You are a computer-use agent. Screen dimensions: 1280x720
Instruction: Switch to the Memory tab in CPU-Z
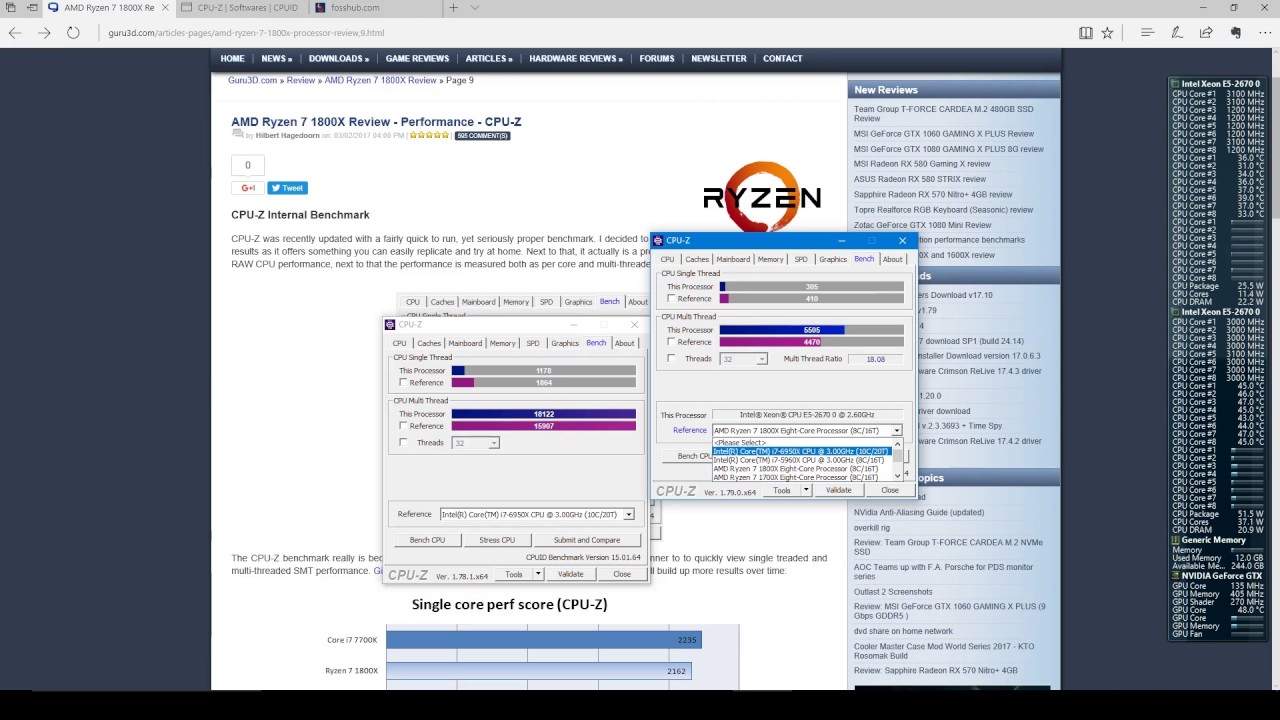(770, 259)
